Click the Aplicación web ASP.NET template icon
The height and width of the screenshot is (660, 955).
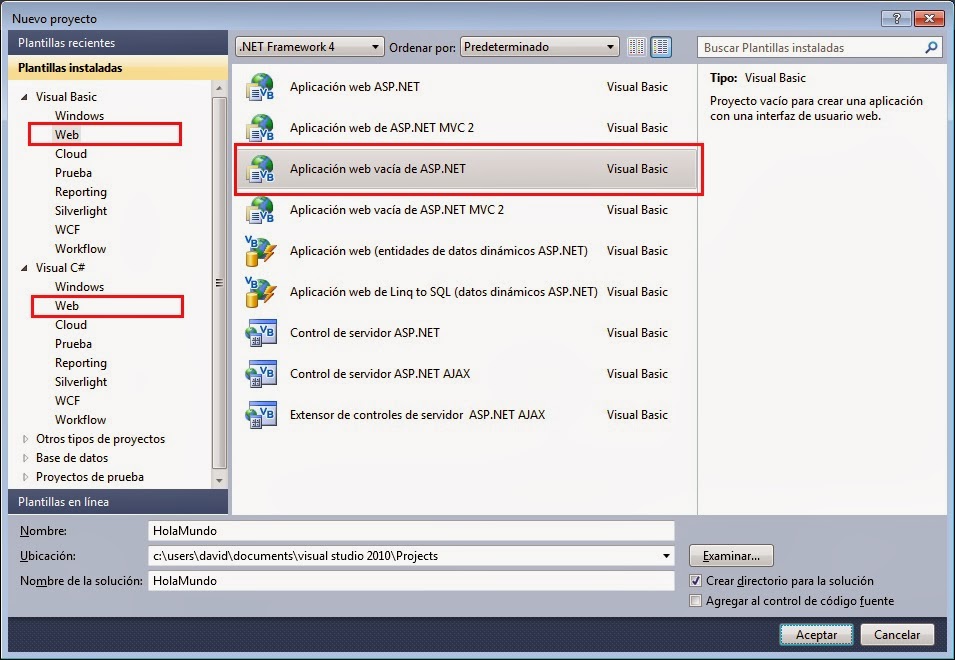point(260,87)
